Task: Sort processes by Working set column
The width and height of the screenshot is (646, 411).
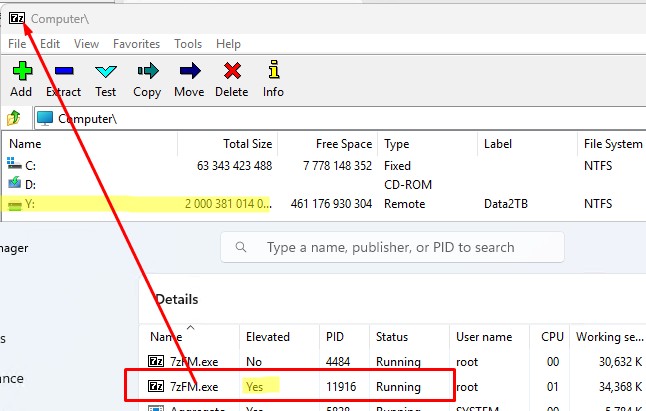Action: [608, 337]
